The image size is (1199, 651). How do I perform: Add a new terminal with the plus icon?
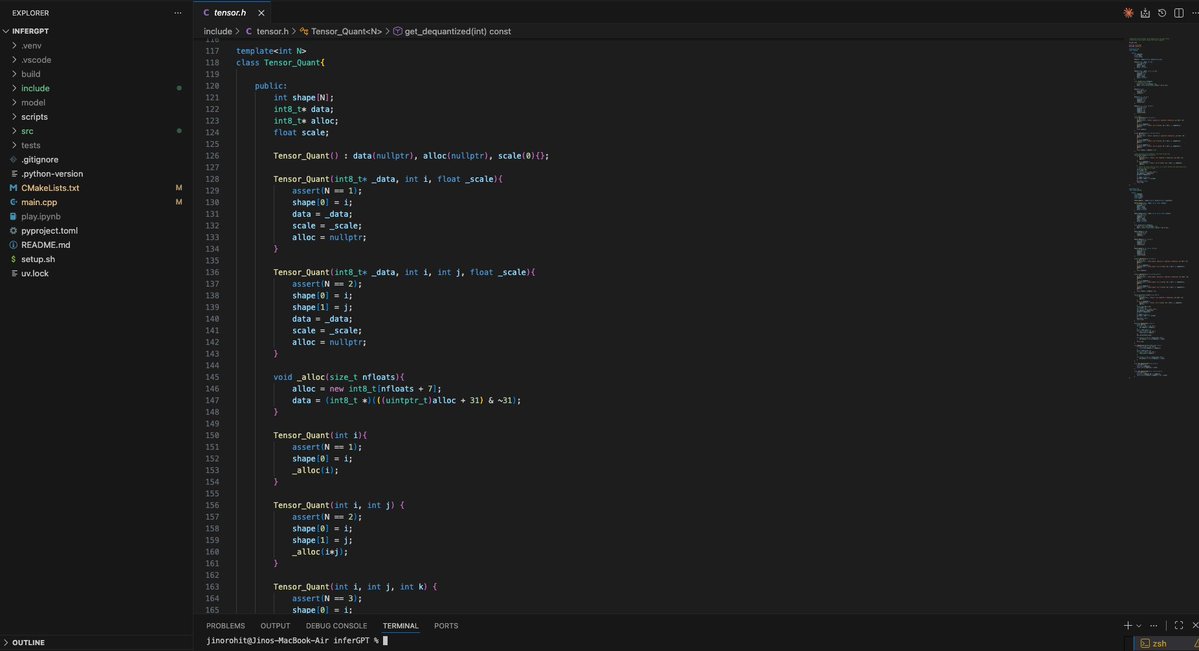pyautogui.click(x=1127, y=626)
